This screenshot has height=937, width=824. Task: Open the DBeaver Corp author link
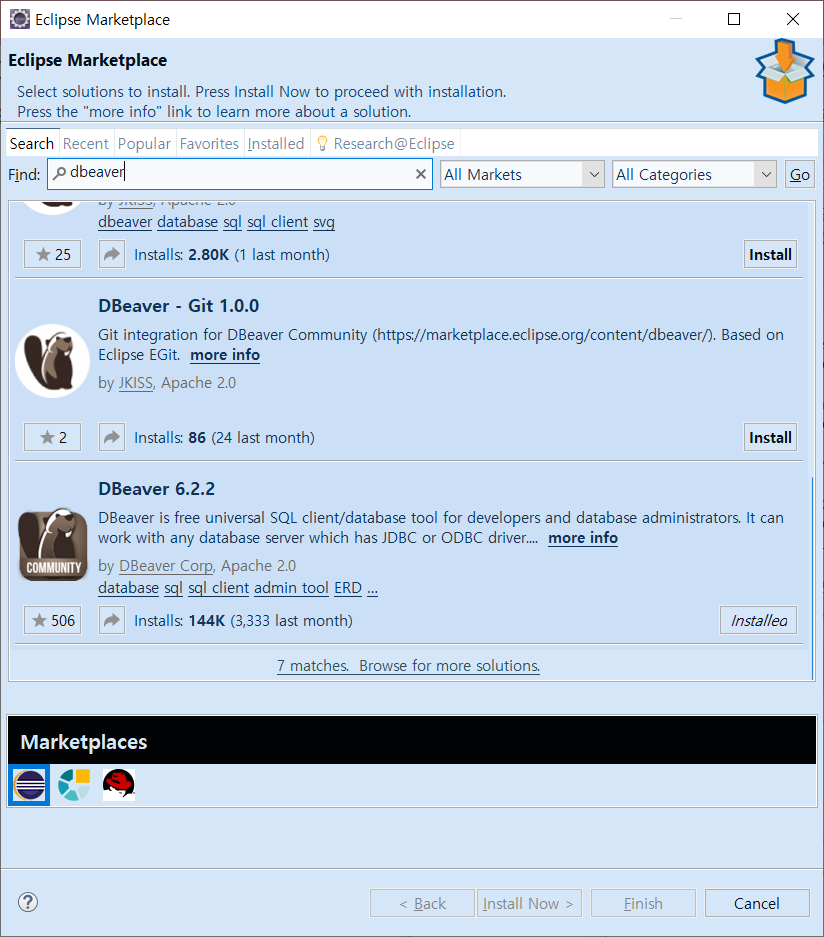point(166,565)
